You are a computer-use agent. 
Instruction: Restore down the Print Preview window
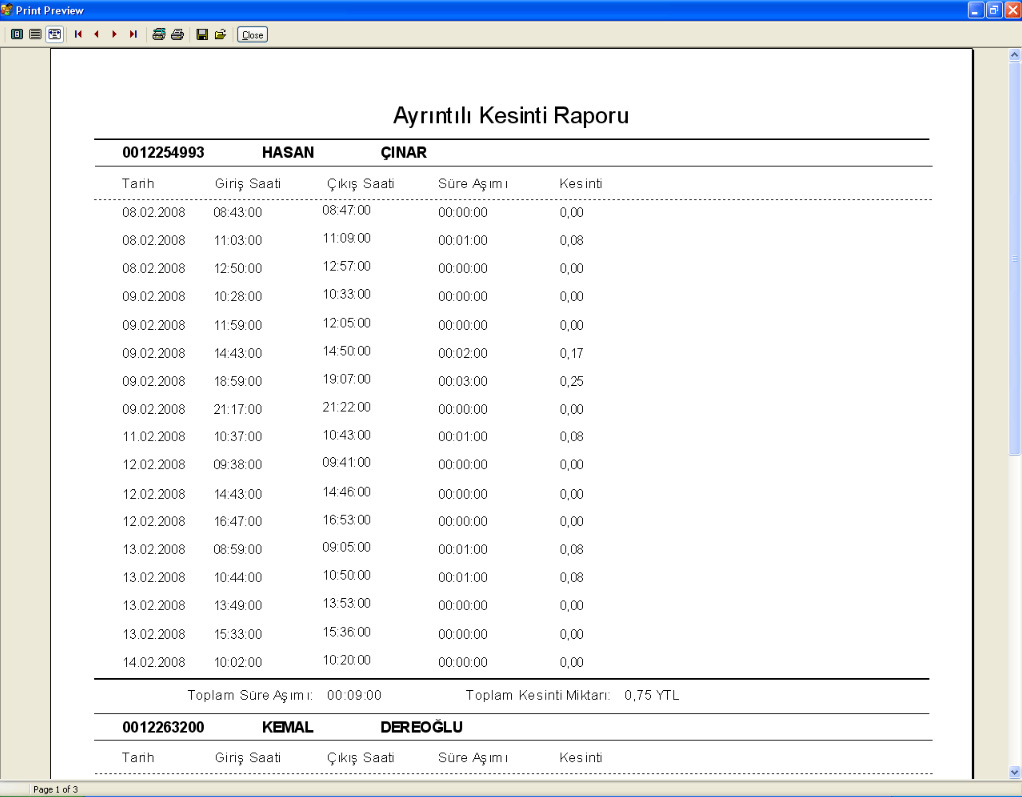tap(994, 9)
